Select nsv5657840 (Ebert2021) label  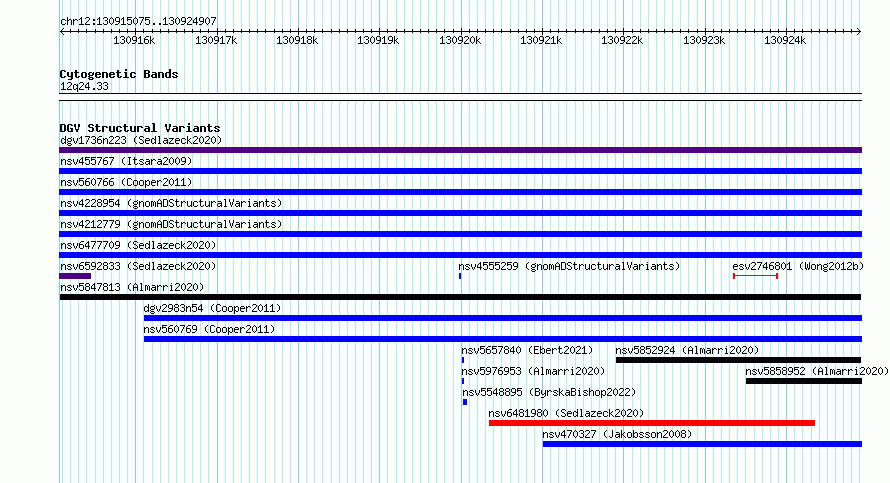[x=527, y=350]
